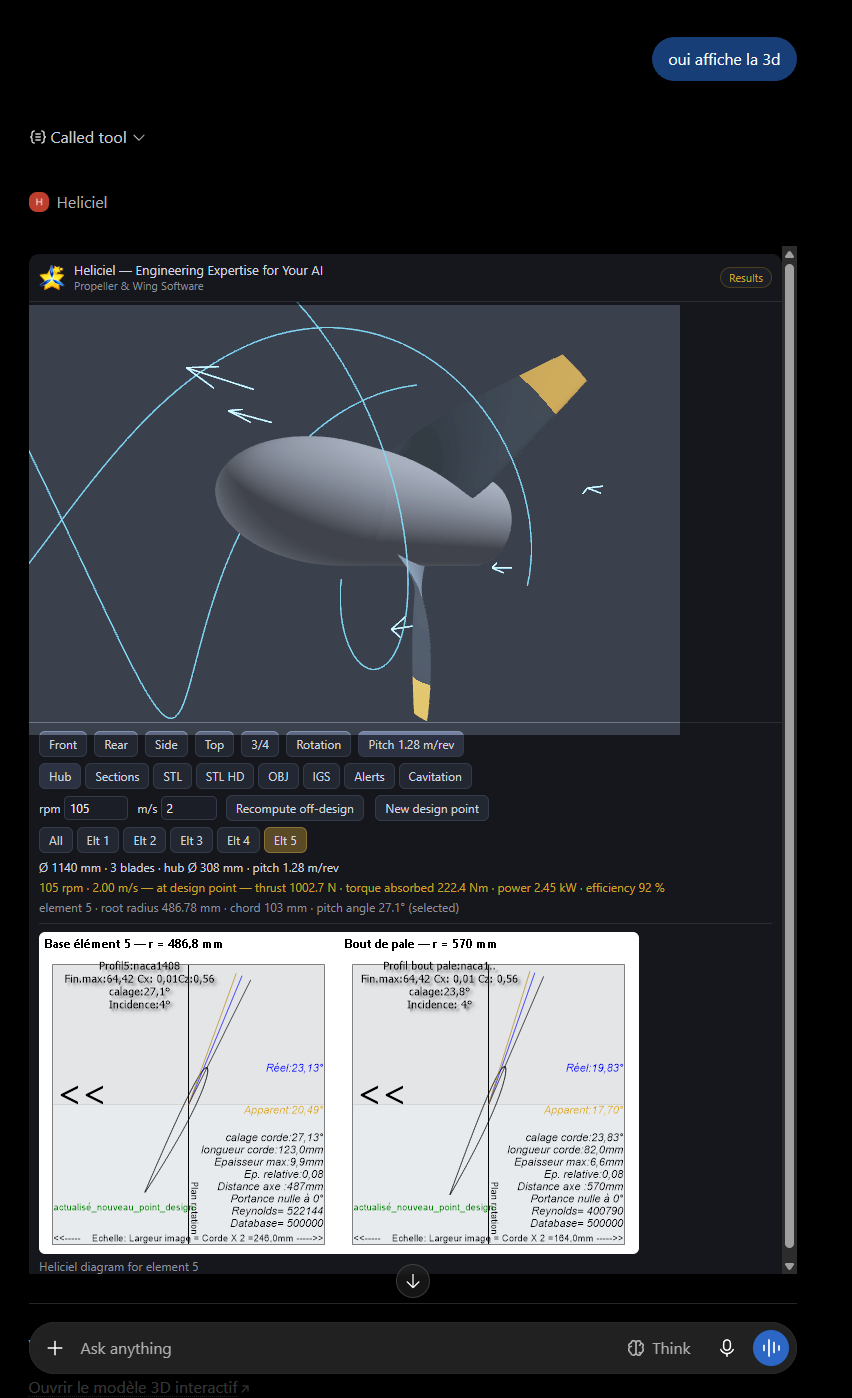This screenshot has width=852, height=1398.
Task: Select the Elt 3 tab
Action: pyautogui.click(x=192, y=841)
